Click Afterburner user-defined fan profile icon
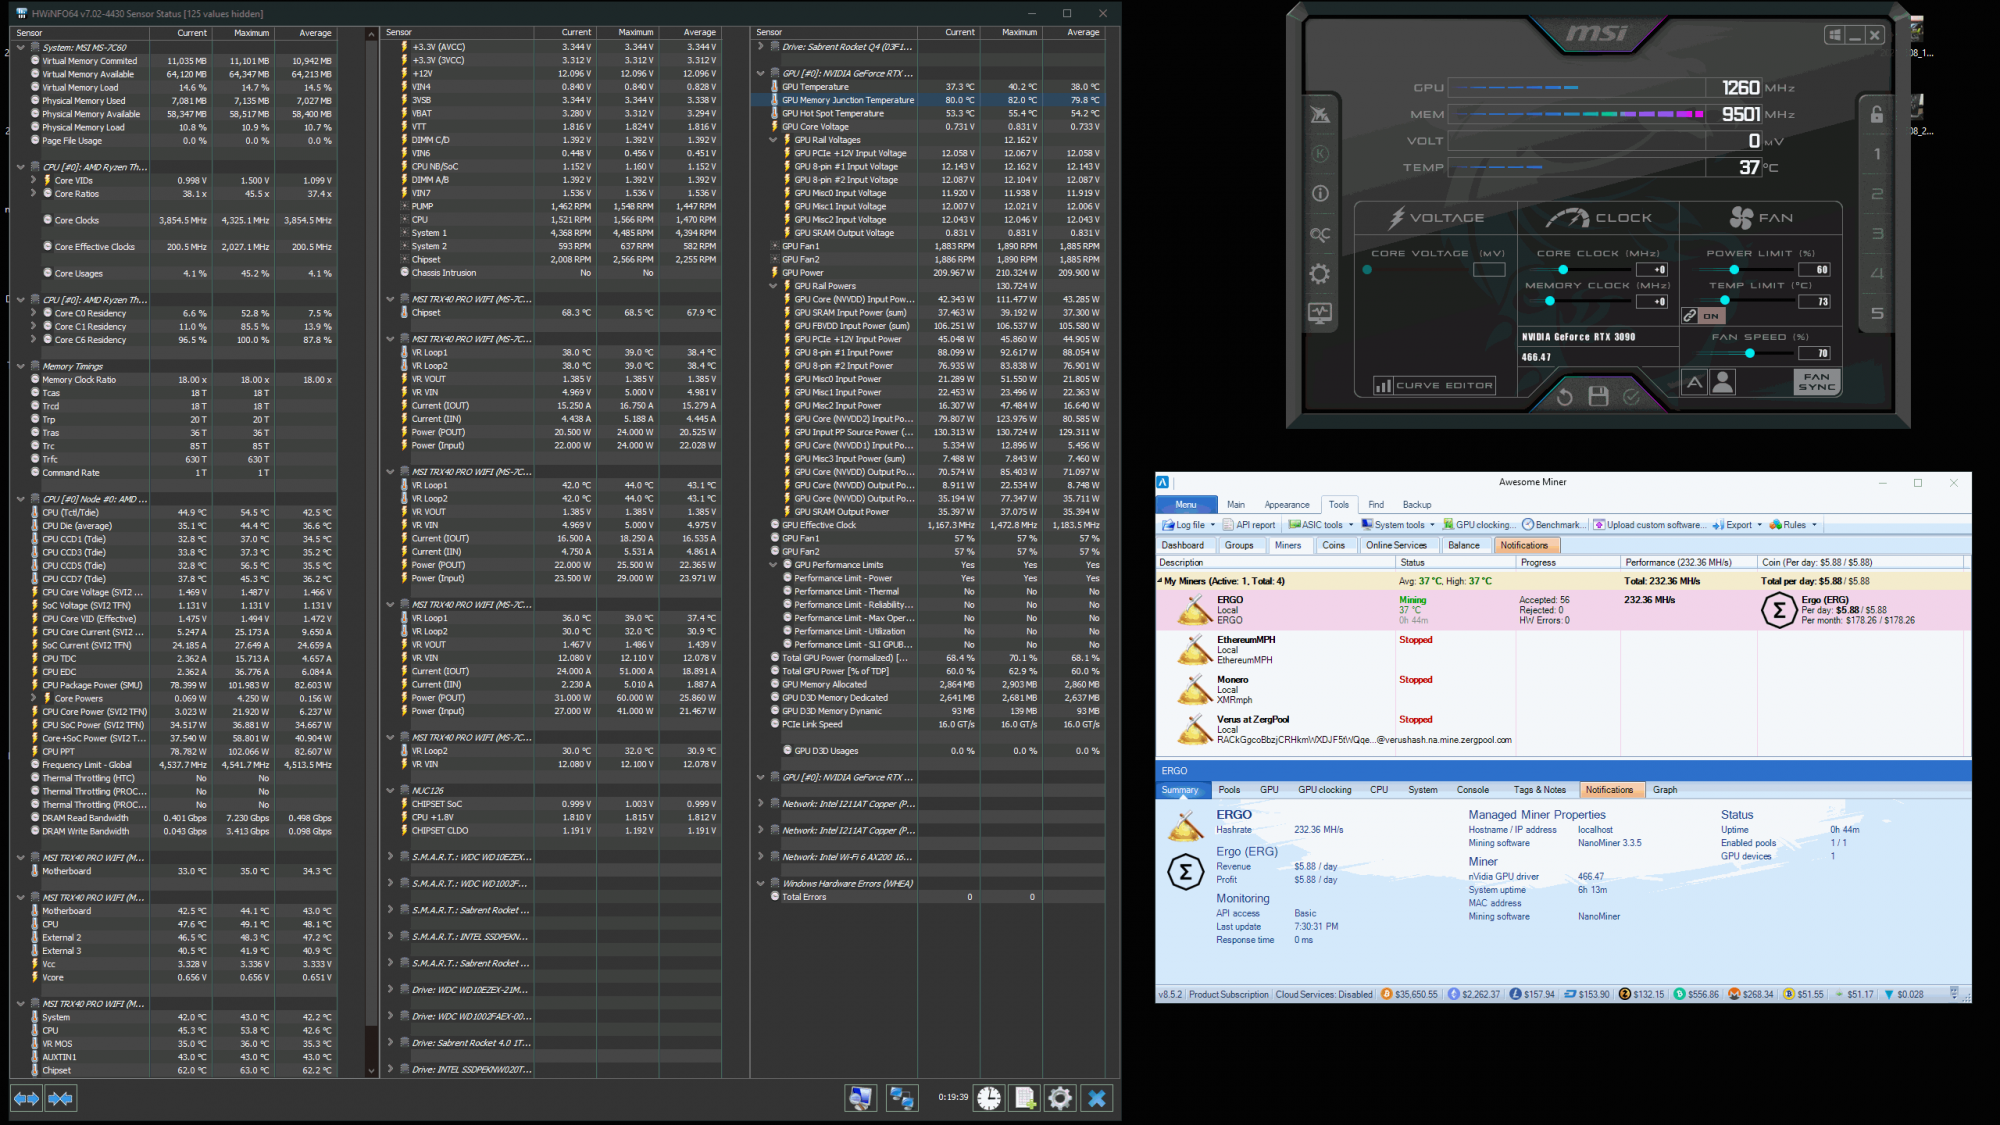2000x1125 pixels. point(1722,382)
